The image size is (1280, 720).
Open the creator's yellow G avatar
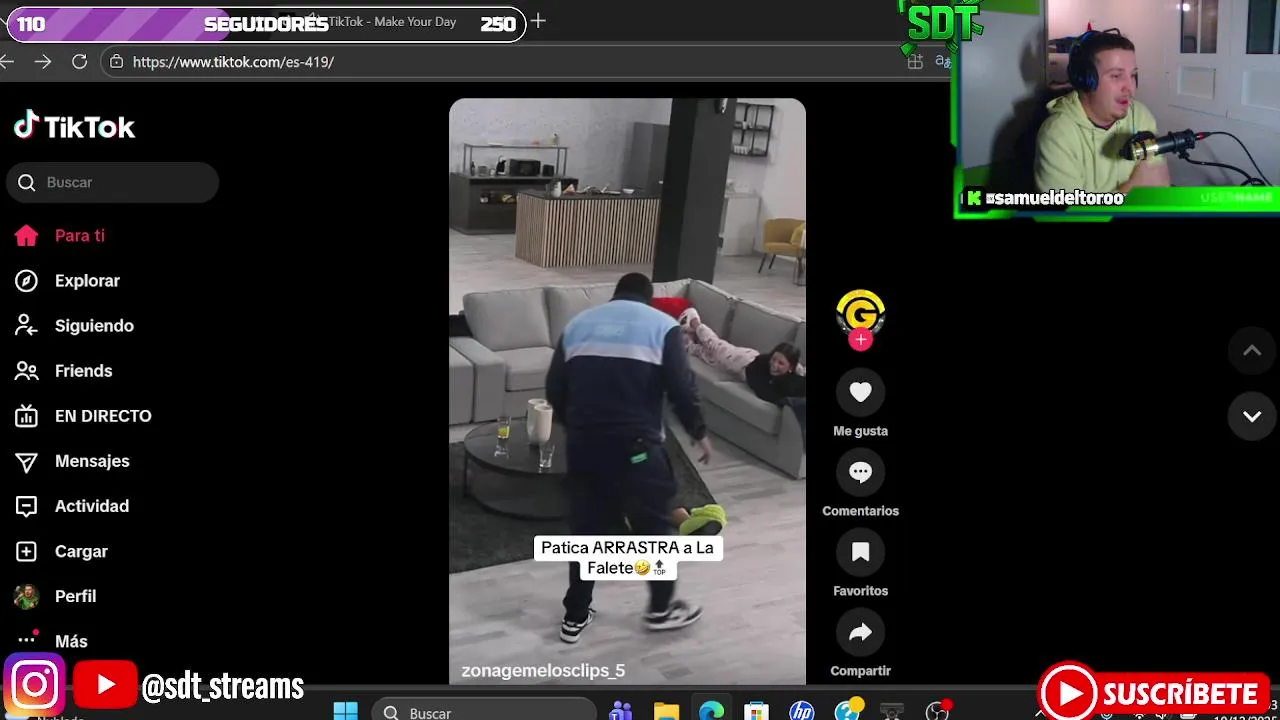pyautogui.click(x=860, y=312)
